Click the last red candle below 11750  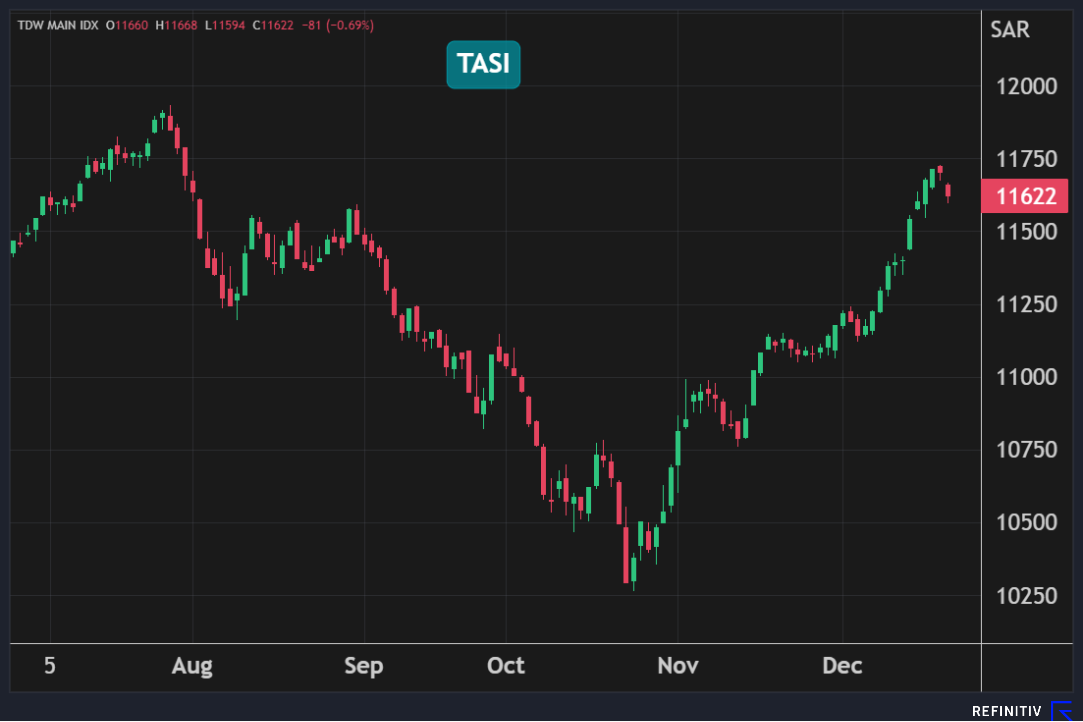(948, 191)
